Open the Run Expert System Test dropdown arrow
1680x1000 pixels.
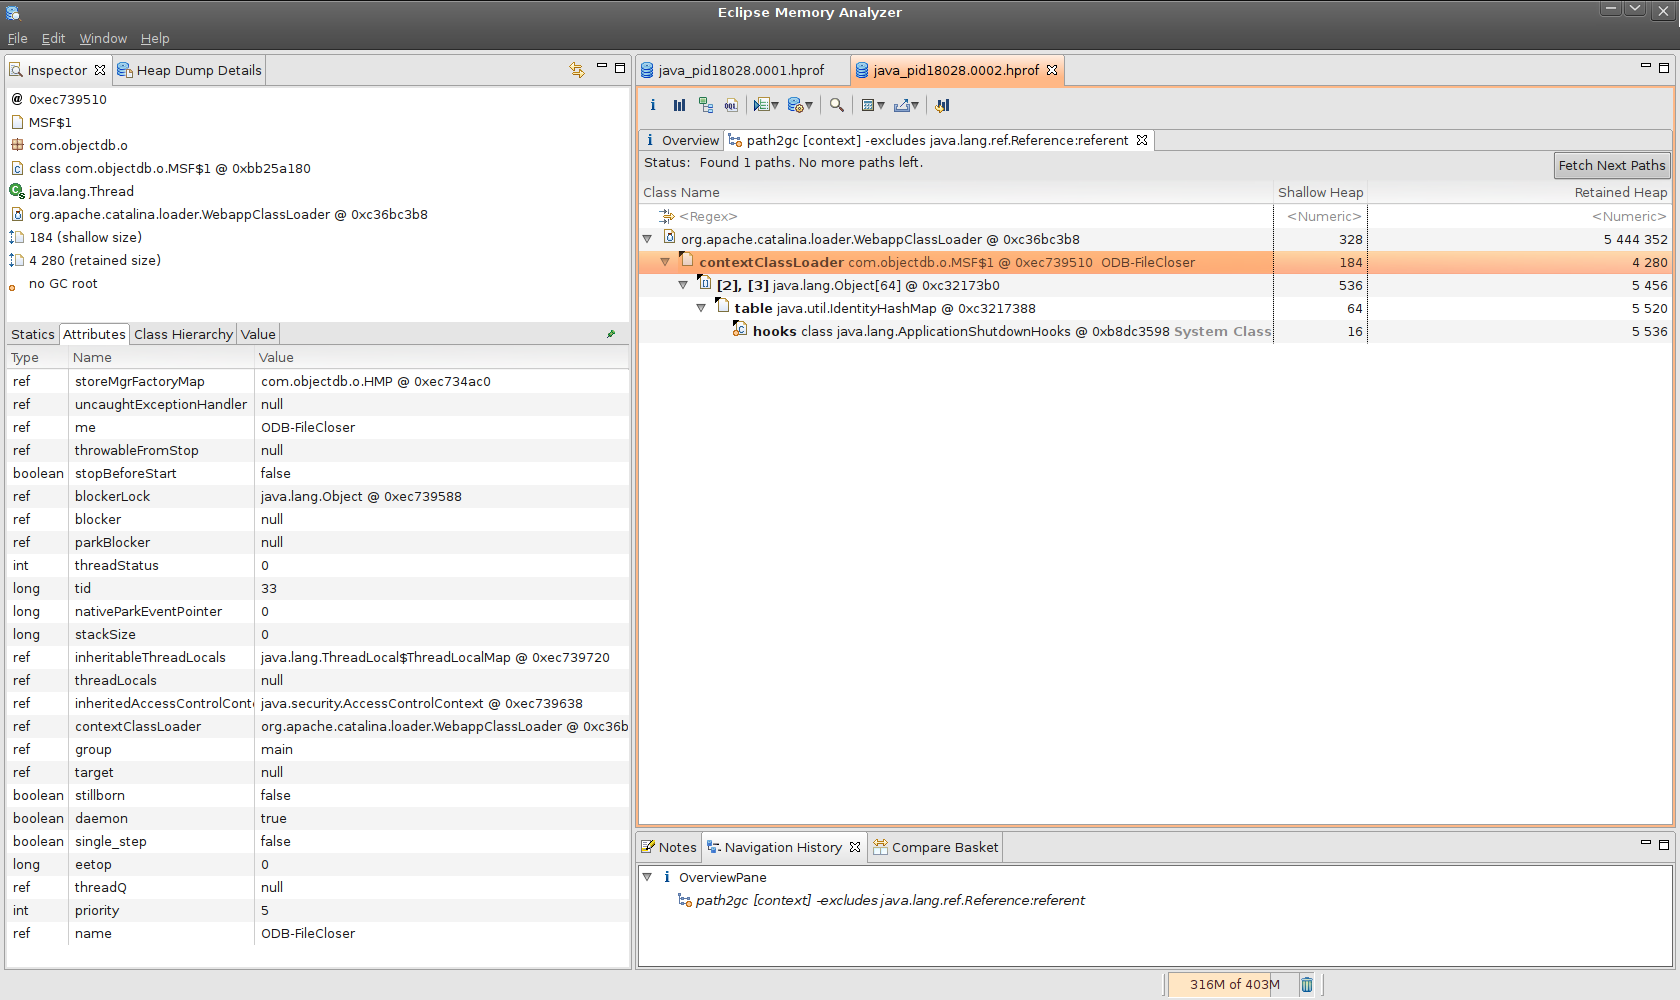(775, 106)
